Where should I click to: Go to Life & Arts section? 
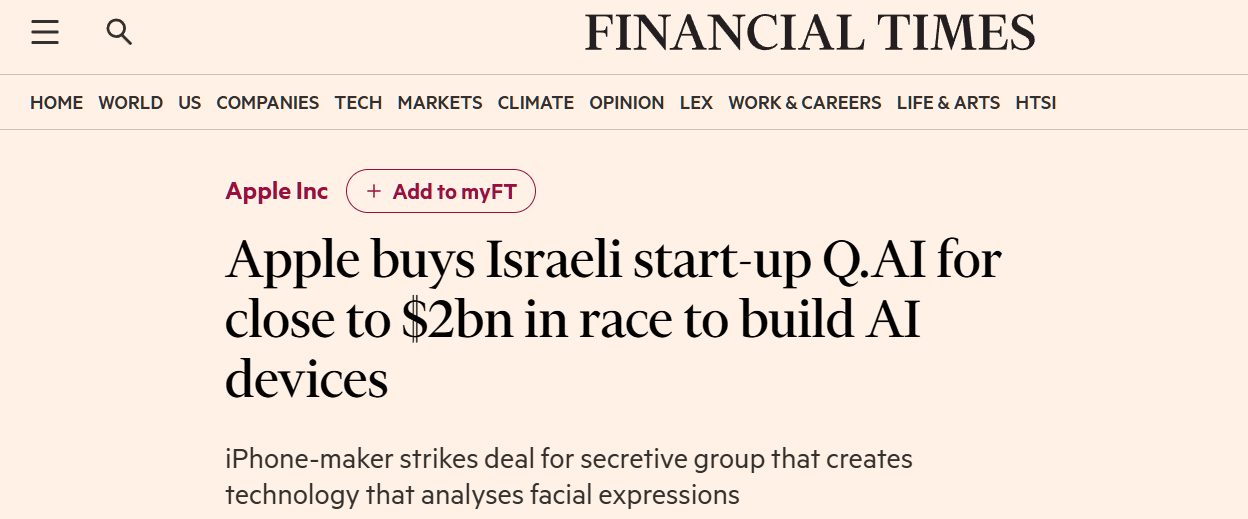coord(948,103)
